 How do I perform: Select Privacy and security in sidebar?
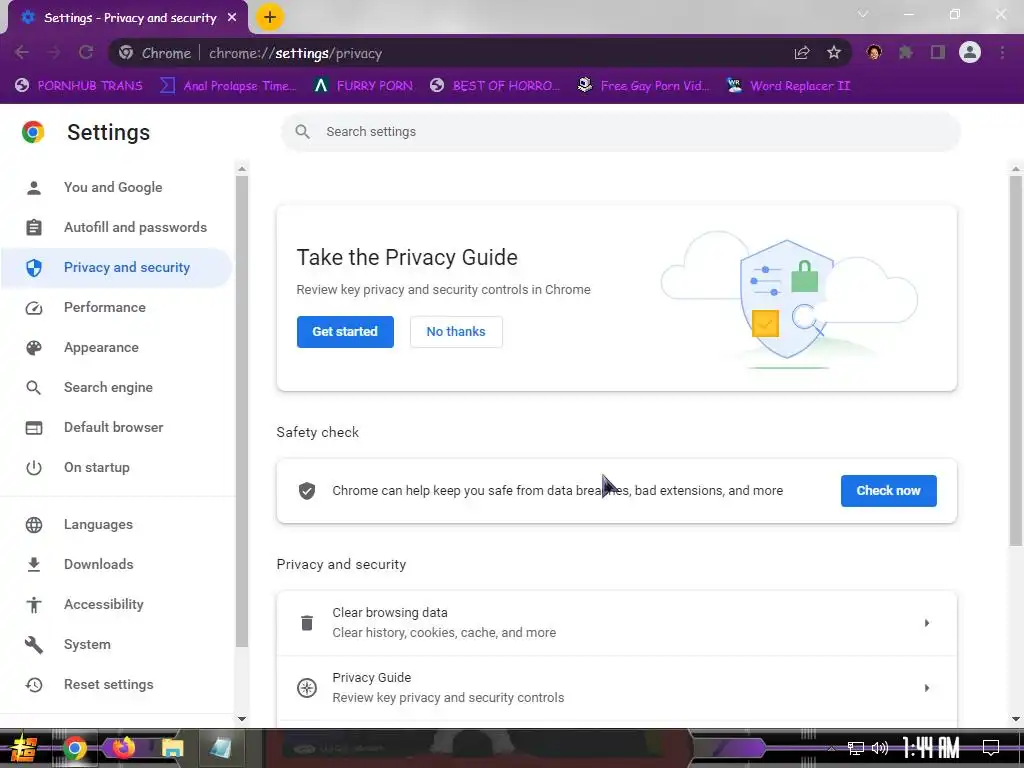(116, 268)
